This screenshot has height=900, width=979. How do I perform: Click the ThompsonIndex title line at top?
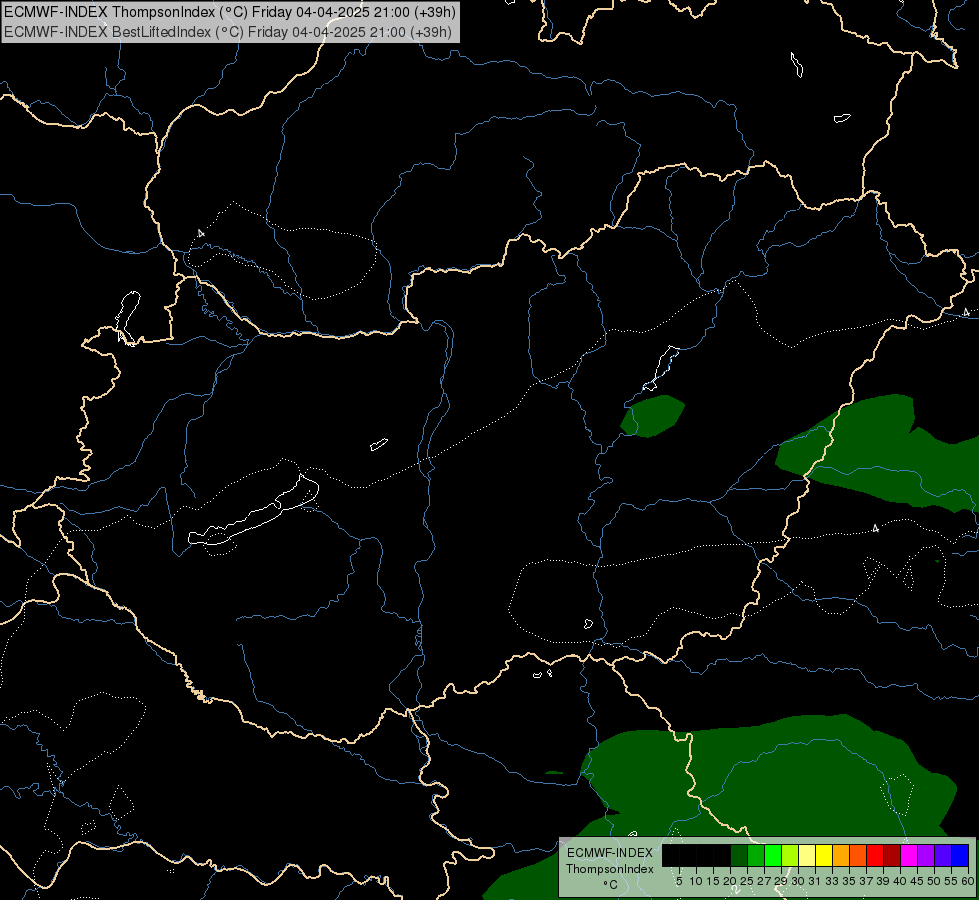(x=230, y=12)
